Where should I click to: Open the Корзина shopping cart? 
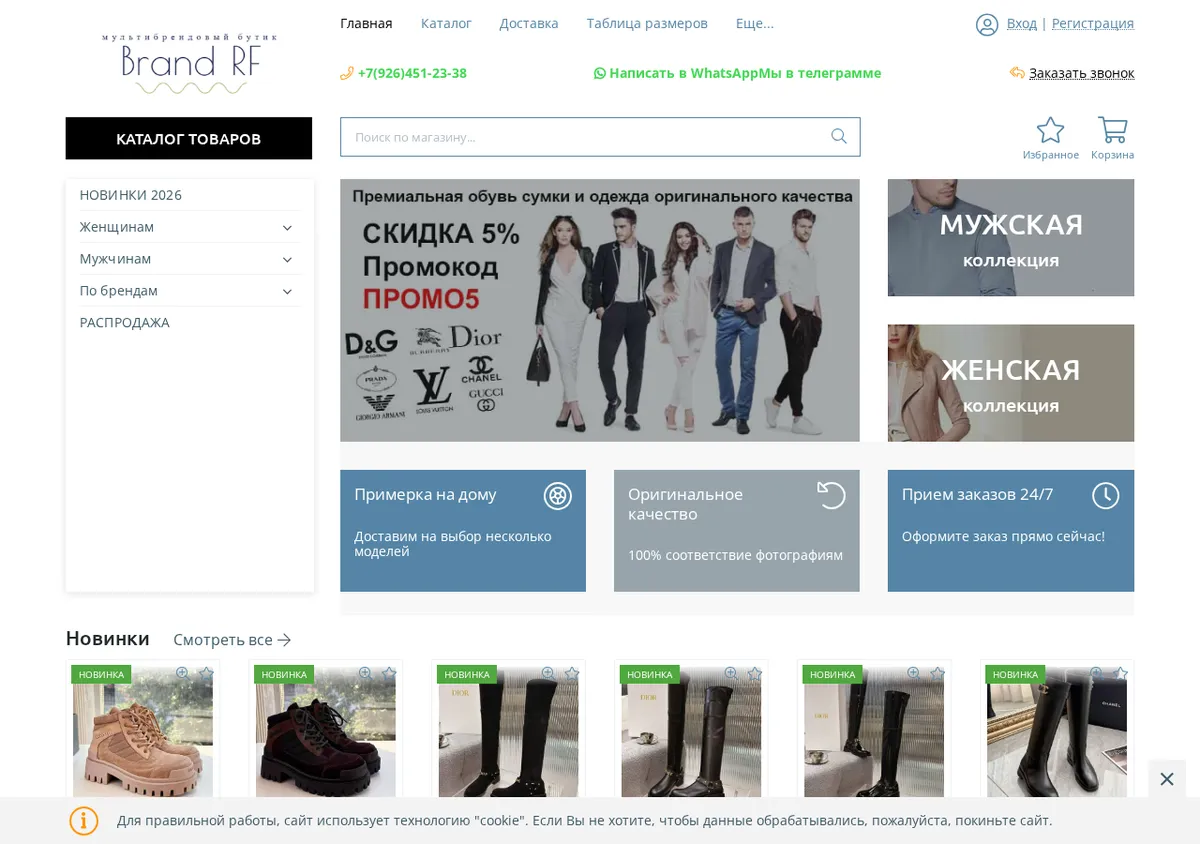click(x=1112, y=130)
